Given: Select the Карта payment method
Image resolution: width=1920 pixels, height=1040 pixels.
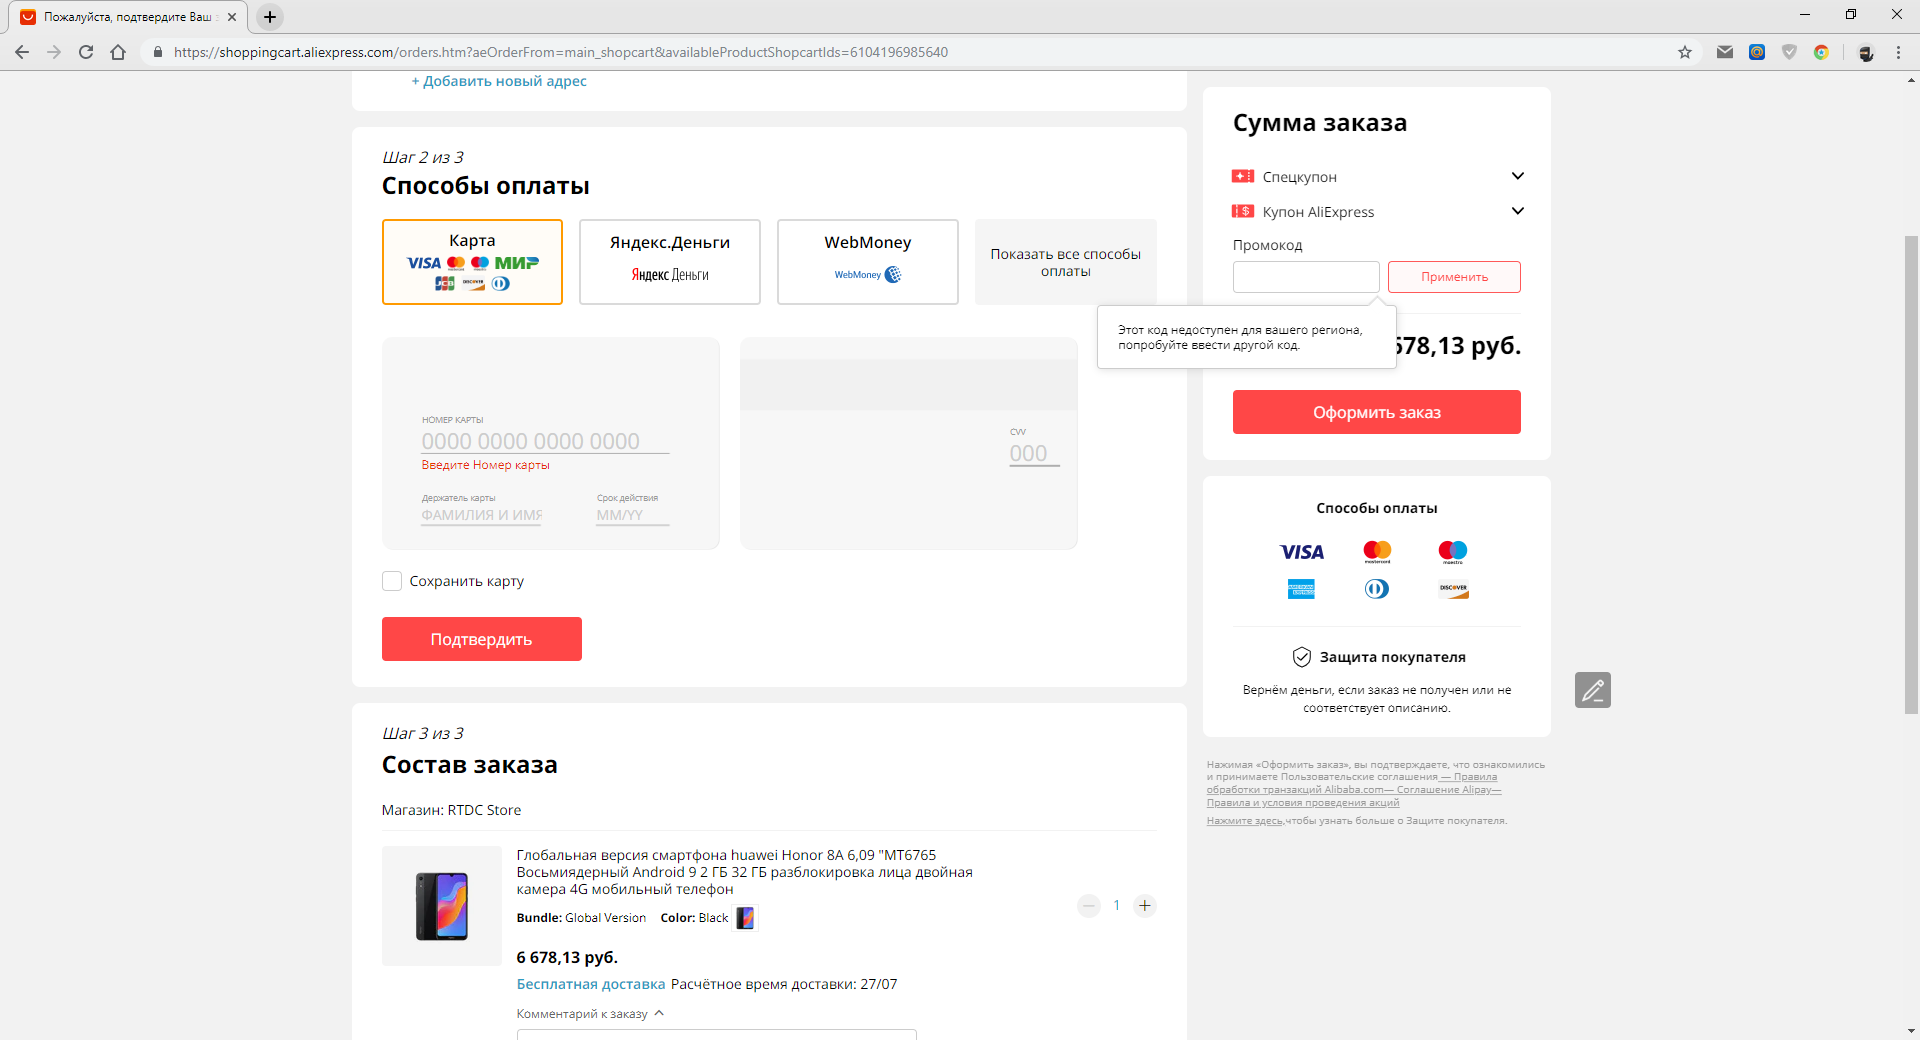Looking at the screenshot, I should point(472,262).
